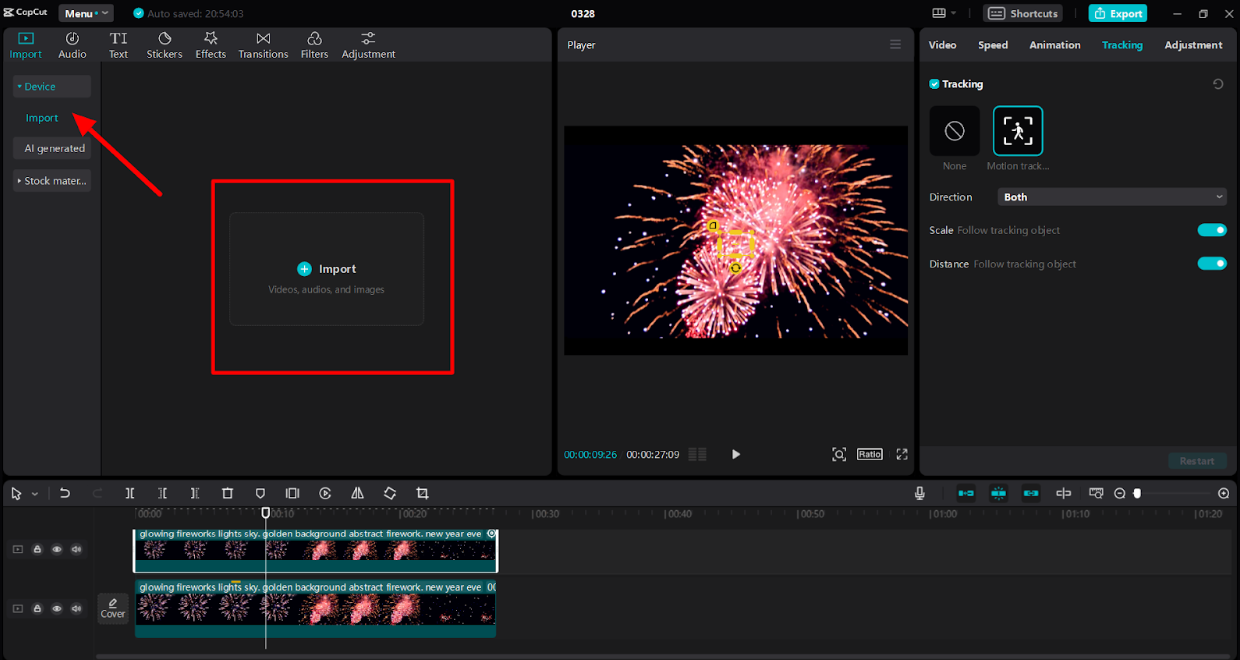Open the Transitions panel
Screen dimensions: 1240x660
point(263,45)
